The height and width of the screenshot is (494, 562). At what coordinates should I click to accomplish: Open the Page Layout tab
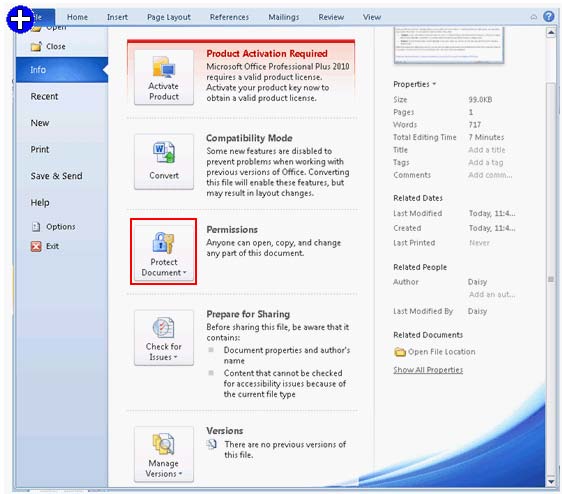(x=168, y=17)
